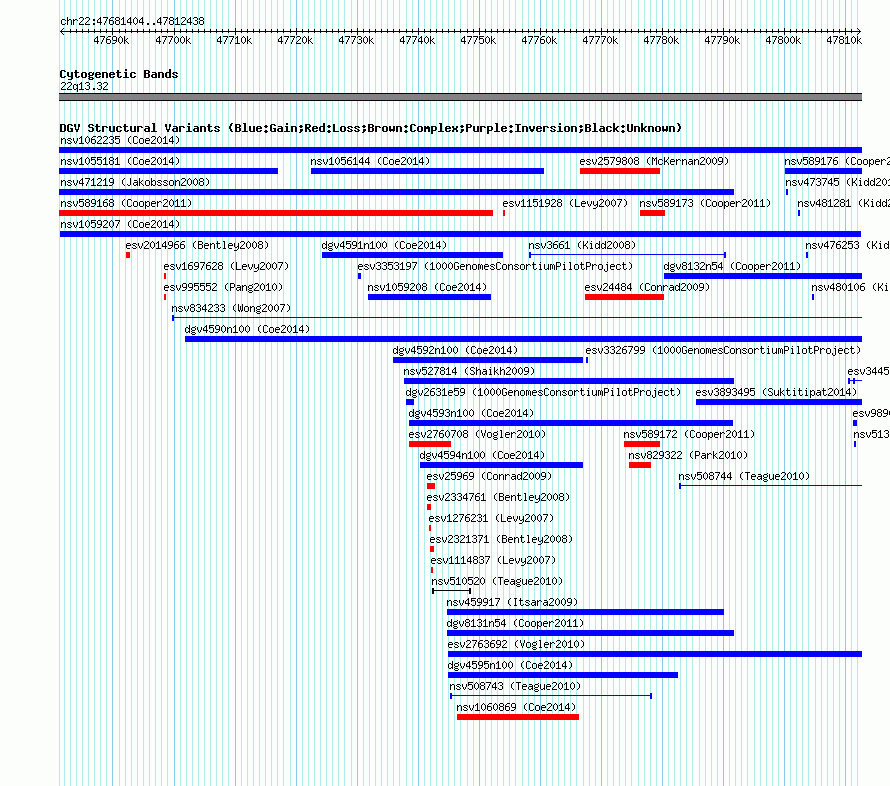This screenshot has width=890, height=786.
Task: Click esv2321371 (Bentley2008) label
Action: tap(501, 539)
